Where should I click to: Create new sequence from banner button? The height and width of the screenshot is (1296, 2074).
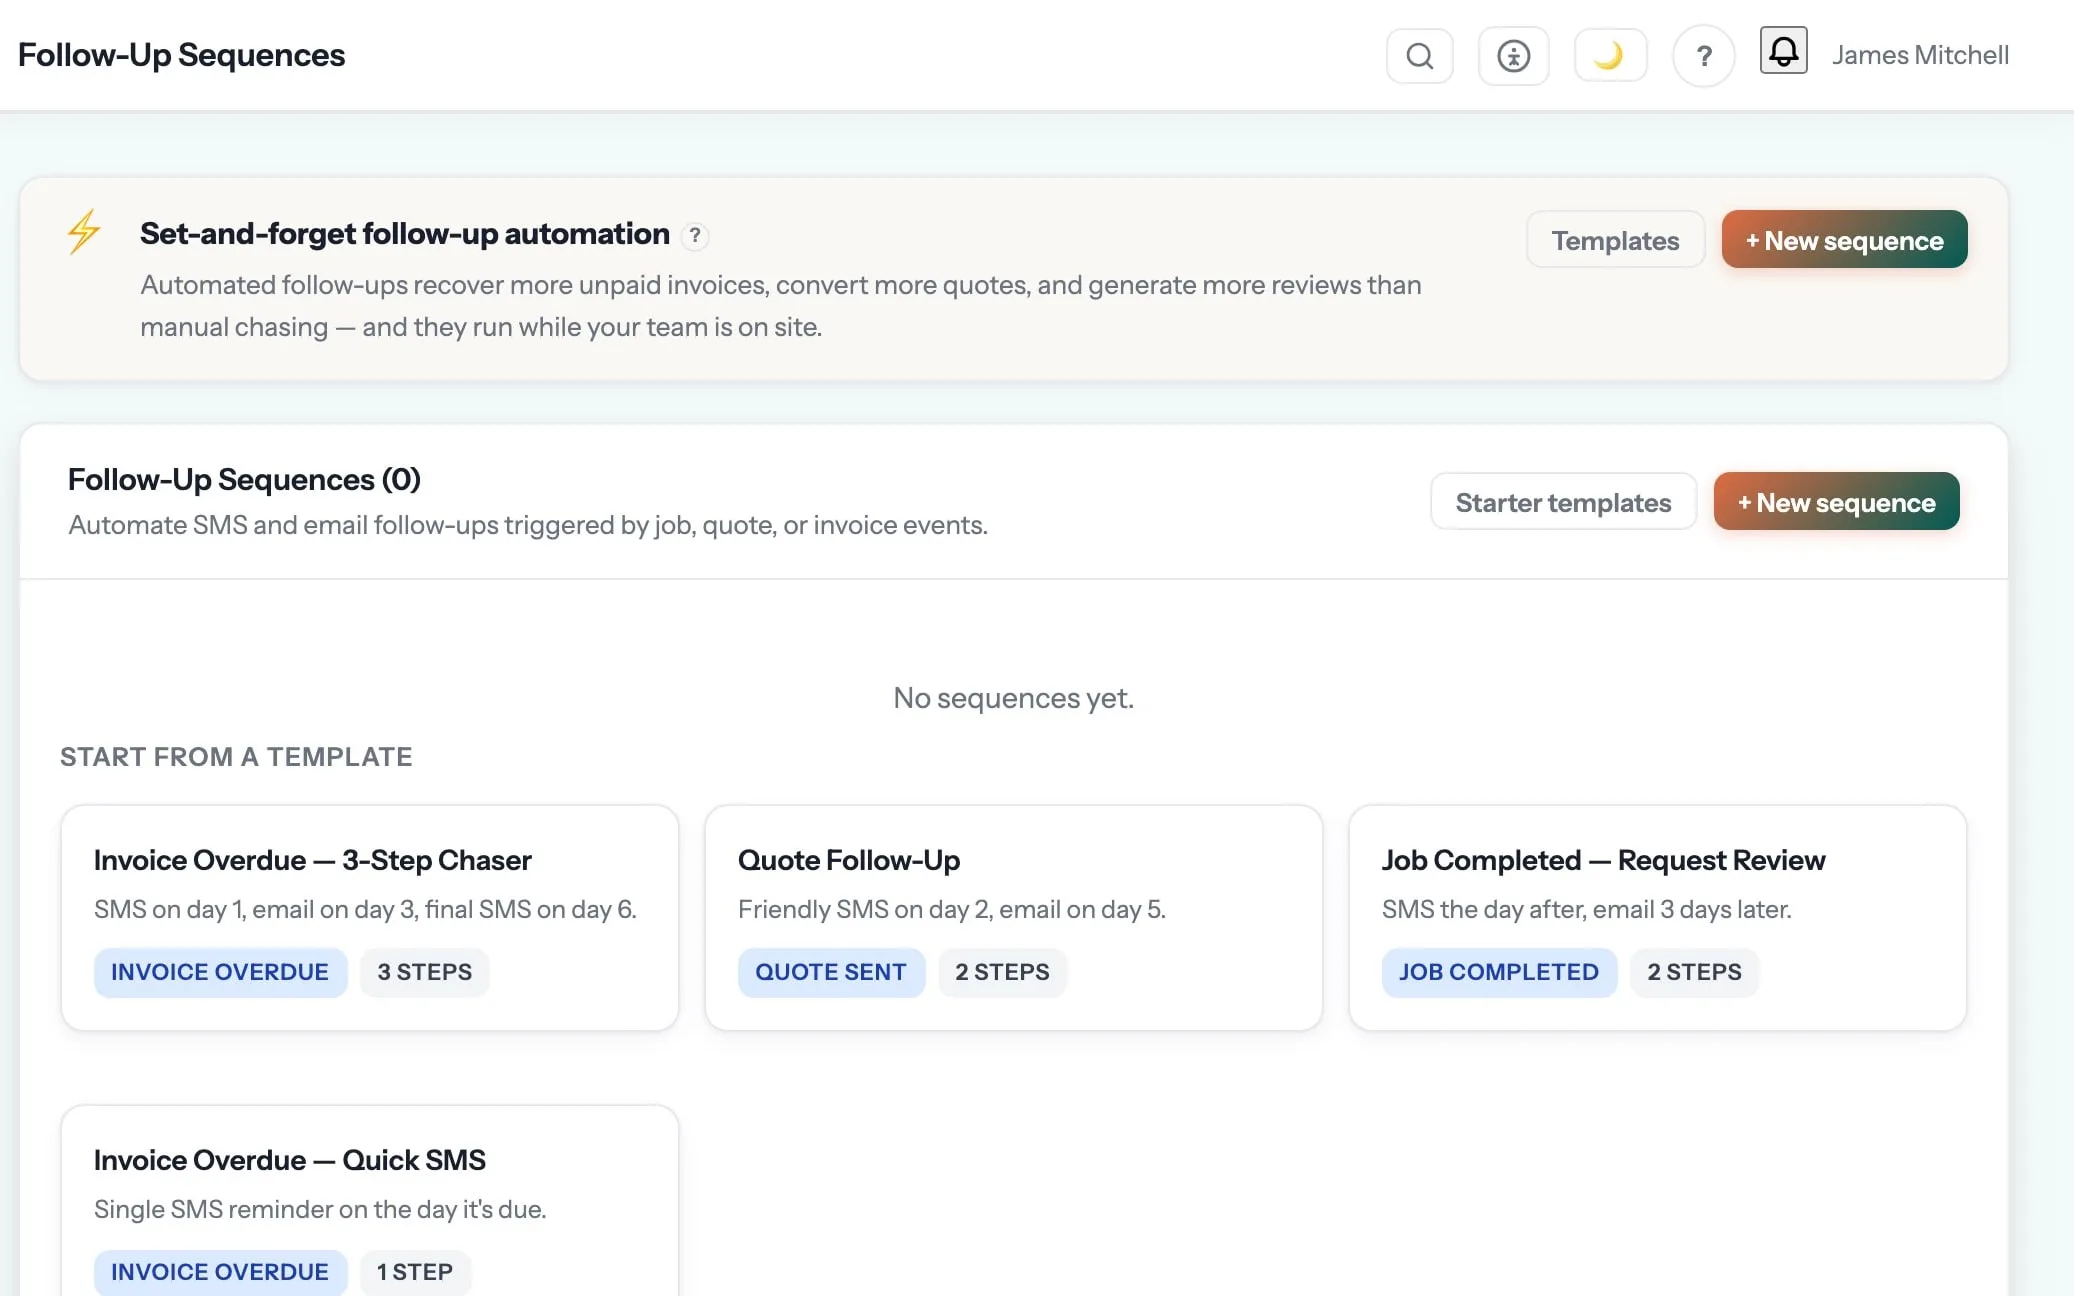click(1844, 240)
